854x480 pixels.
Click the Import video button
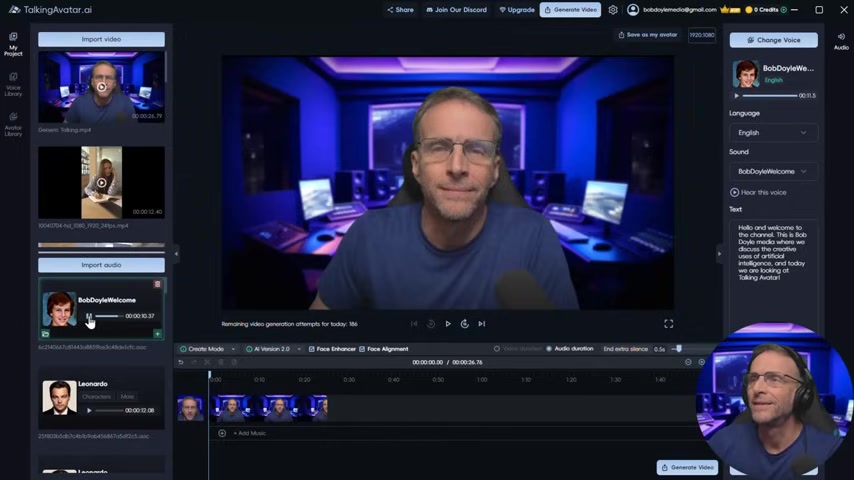click(101, 39)
